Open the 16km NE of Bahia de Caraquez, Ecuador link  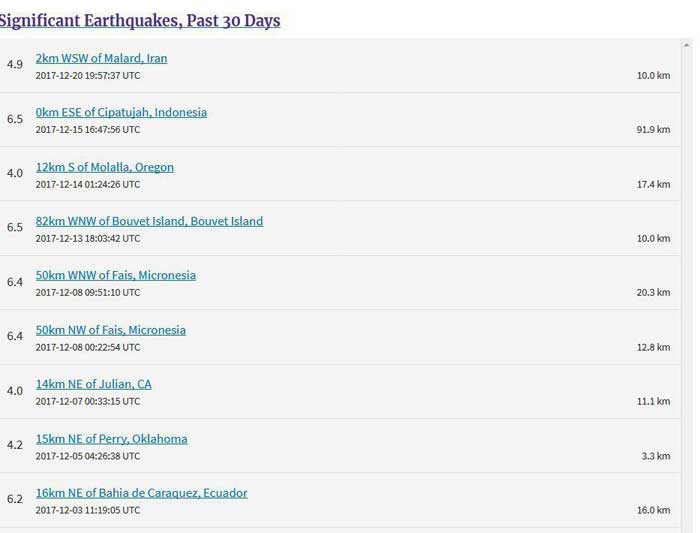142,493
